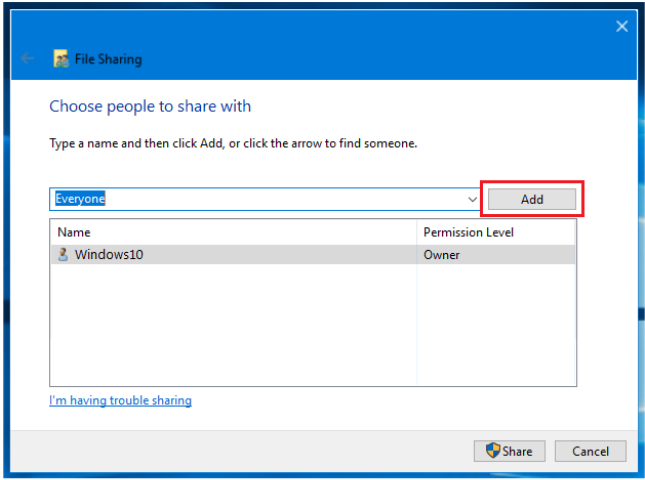Click the shield icon on the Share button
The height and width of the screenshot is (480, 645).
point(492,450)
